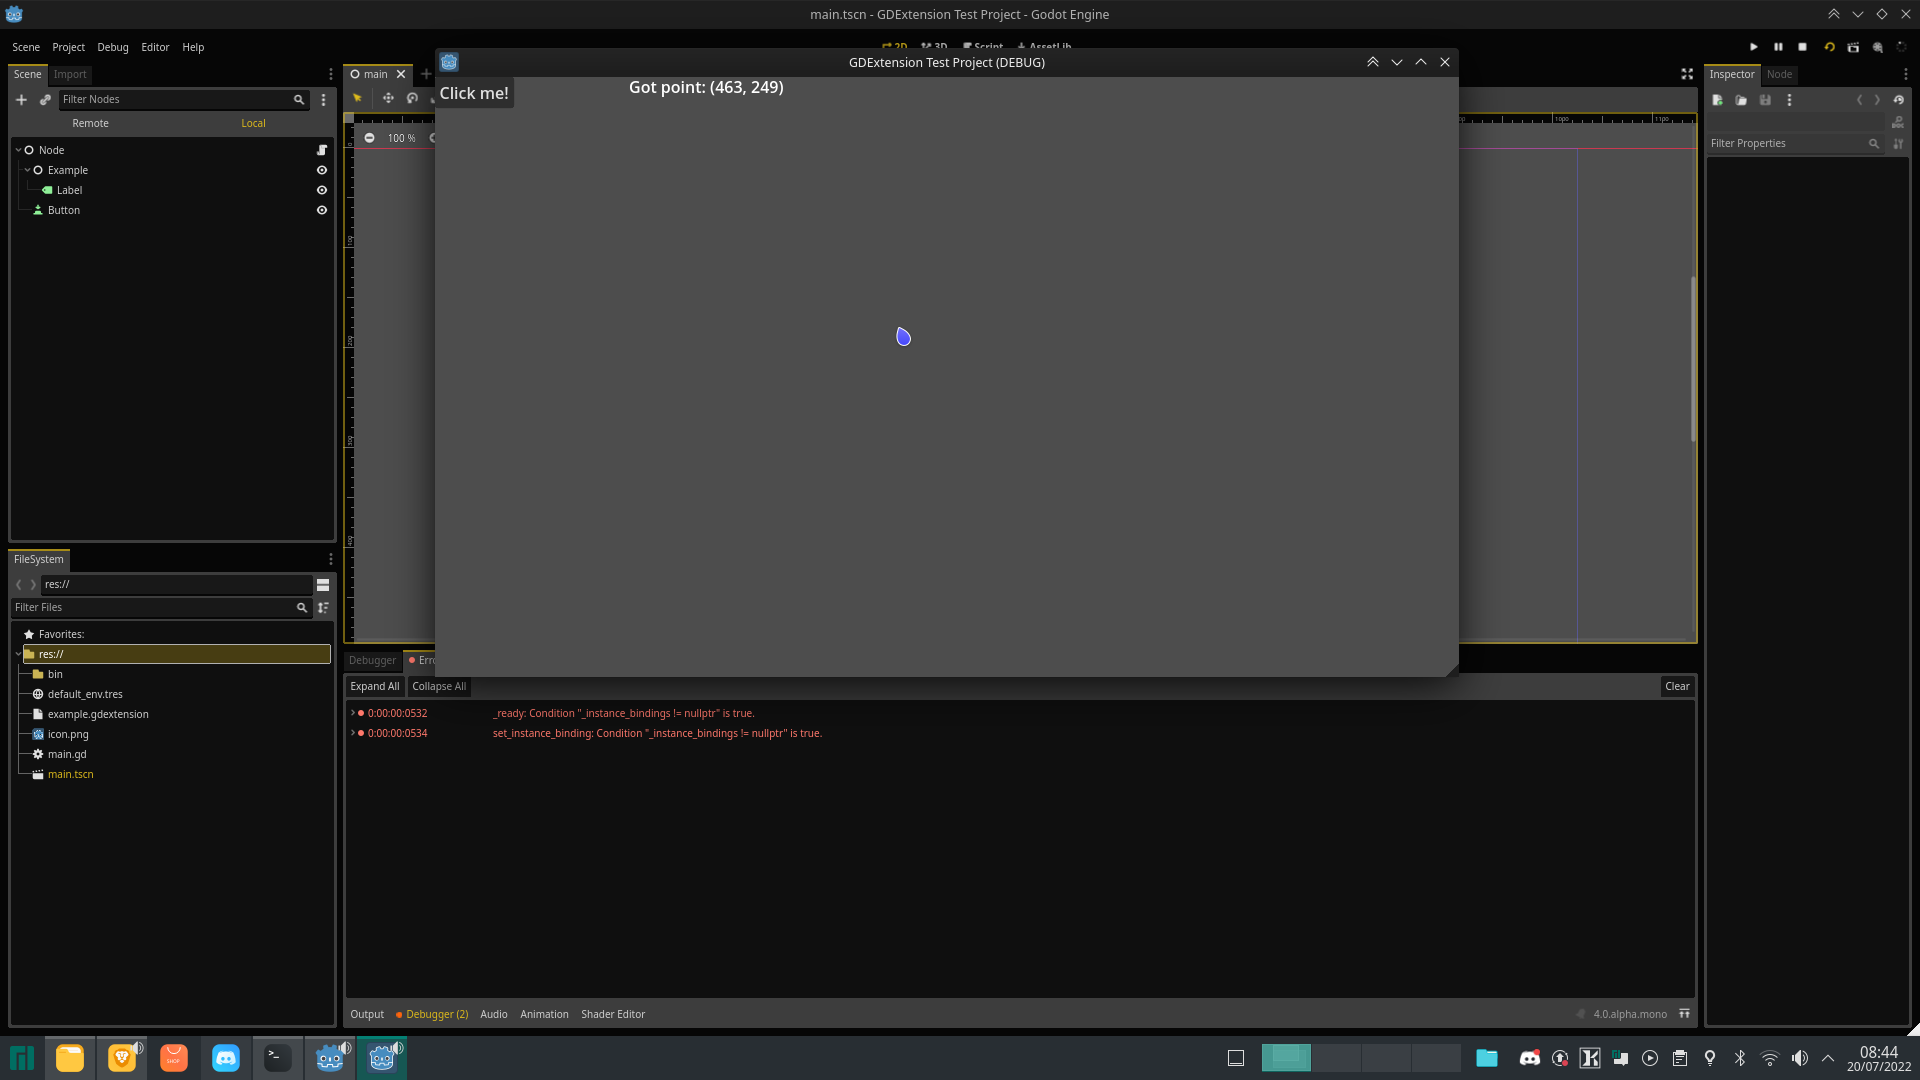Open the documentation search DOC icon
The image size is (1920, 1080).
[1898, 122]
